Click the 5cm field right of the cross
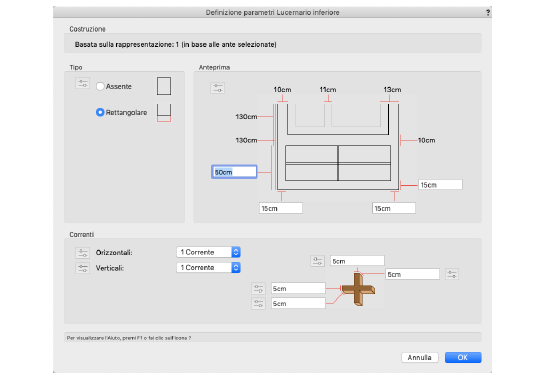 click(412, 274)
